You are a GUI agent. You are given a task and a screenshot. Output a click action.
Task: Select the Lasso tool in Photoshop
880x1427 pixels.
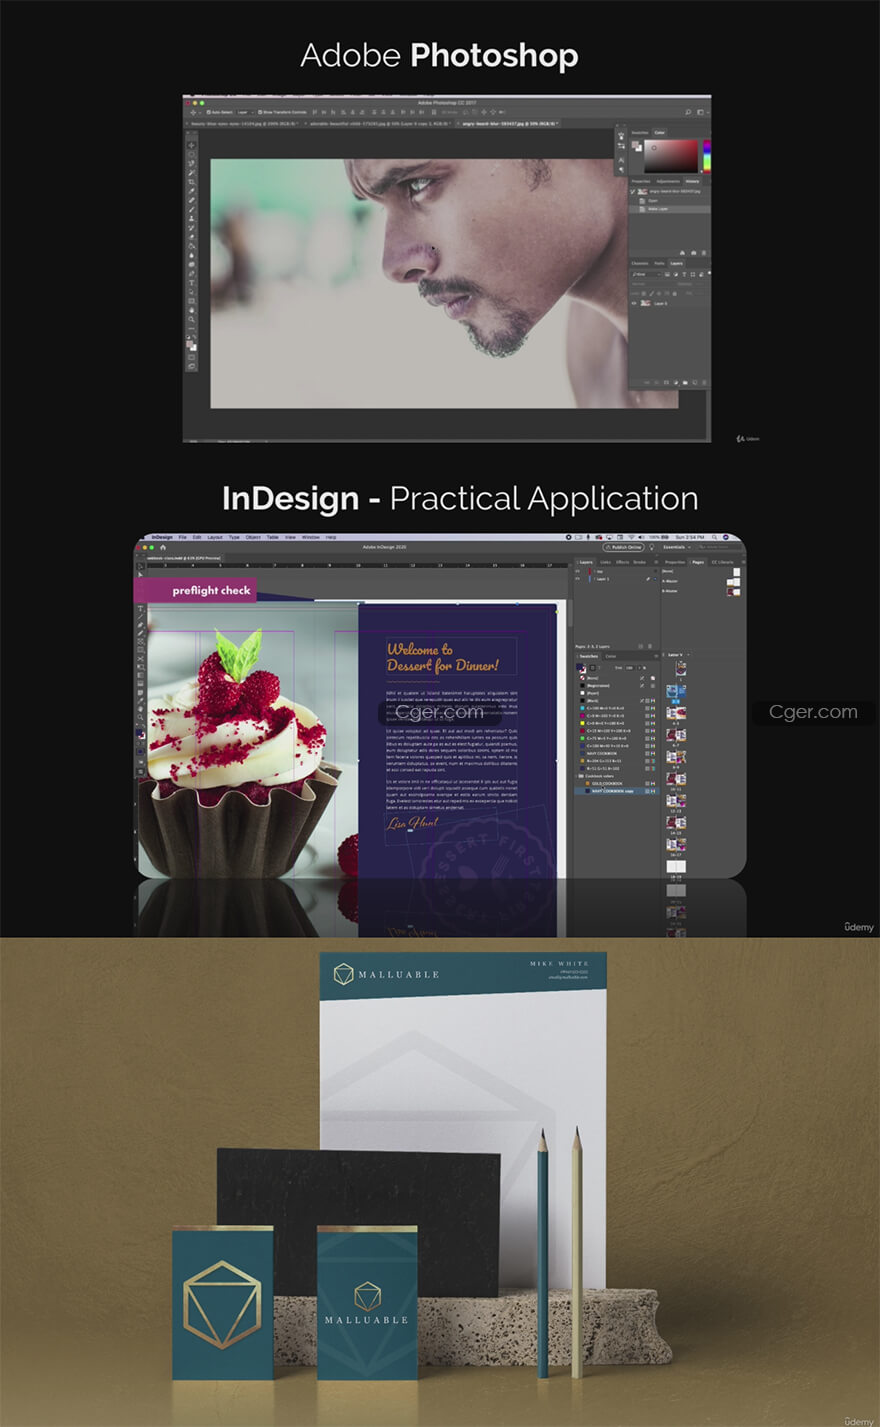pyautogui.click(x=191, y=163)
